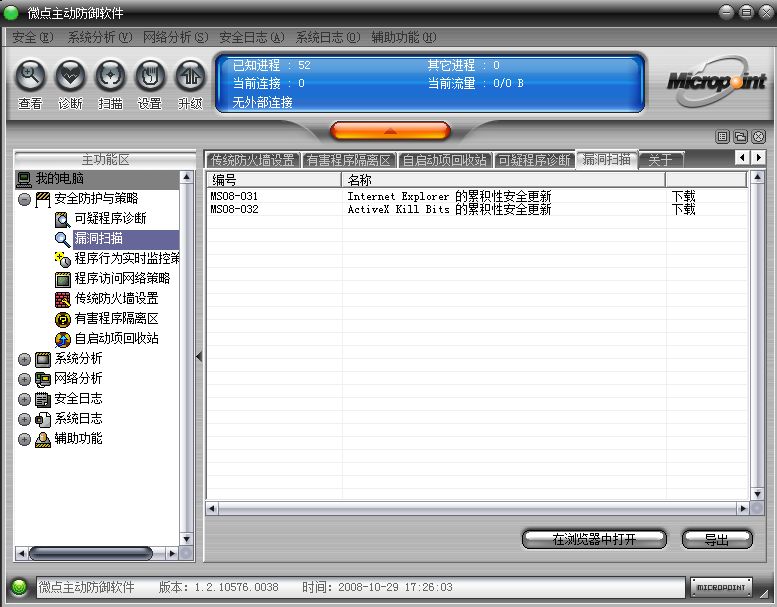
Task: Click the green orb in the title bar
Action: [x=11, y=13]
